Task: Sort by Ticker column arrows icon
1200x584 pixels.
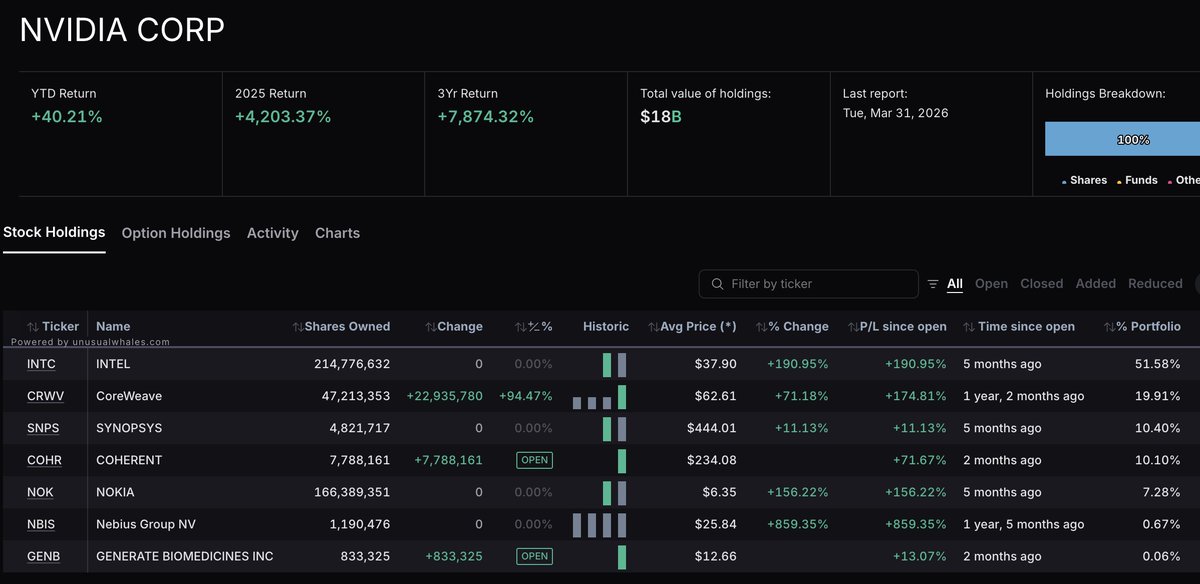Action: coord(33,327)
